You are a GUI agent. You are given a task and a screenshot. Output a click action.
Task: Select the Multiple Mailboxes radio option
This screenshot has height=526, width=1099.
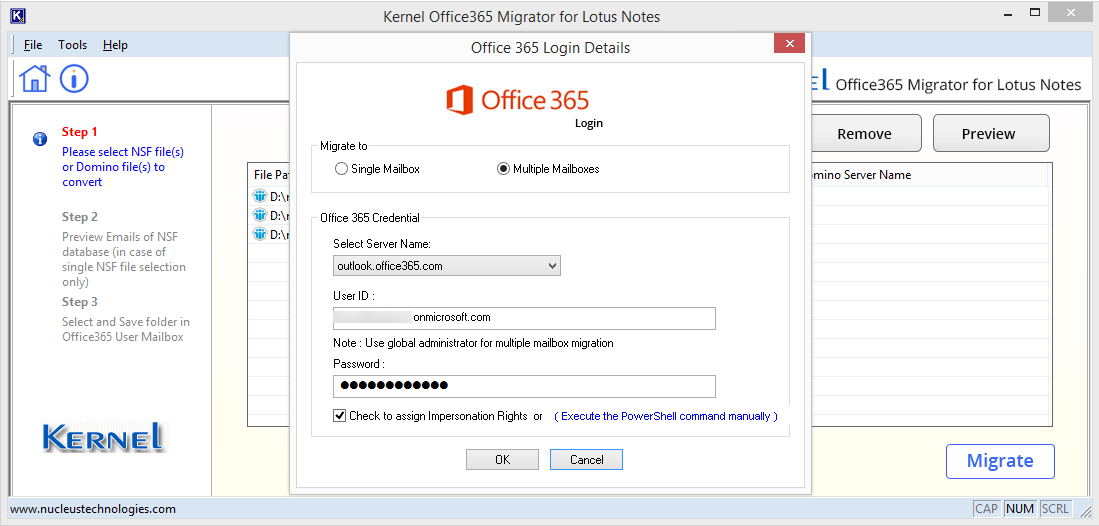coord(503,169)
